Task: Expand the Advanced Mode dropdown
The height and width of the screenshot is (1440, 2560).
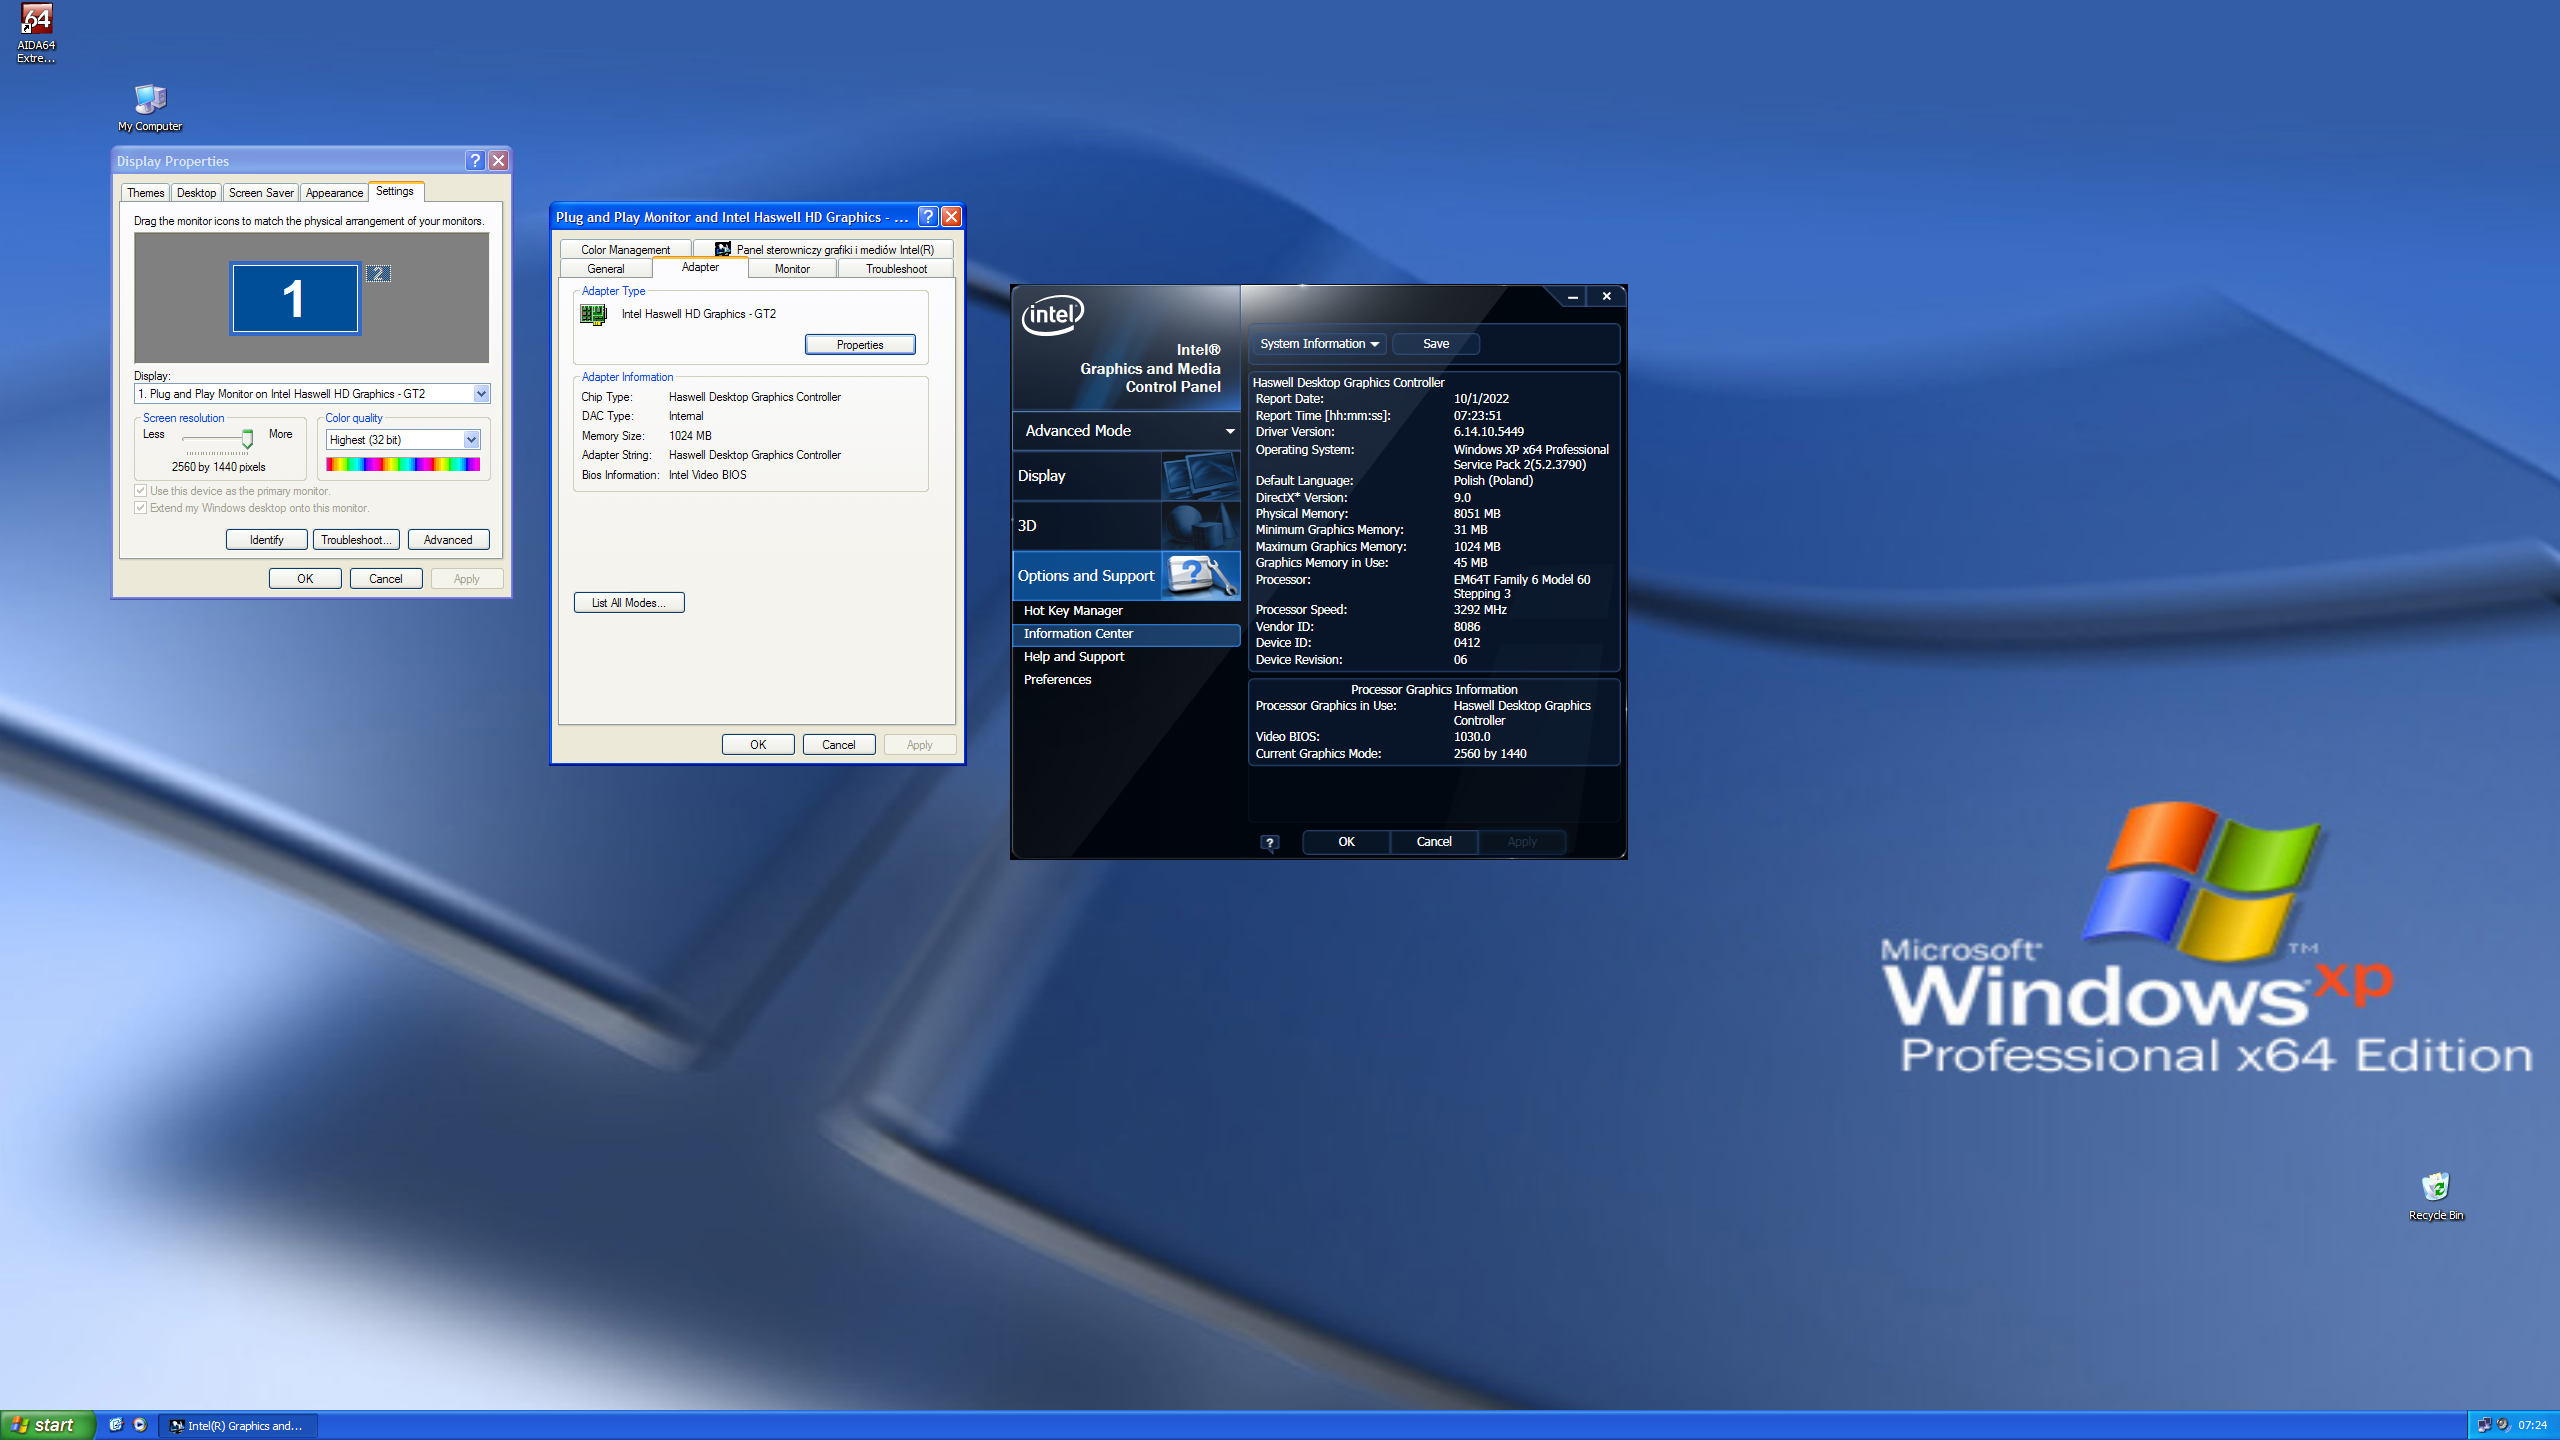Action: pos(1127,431)
